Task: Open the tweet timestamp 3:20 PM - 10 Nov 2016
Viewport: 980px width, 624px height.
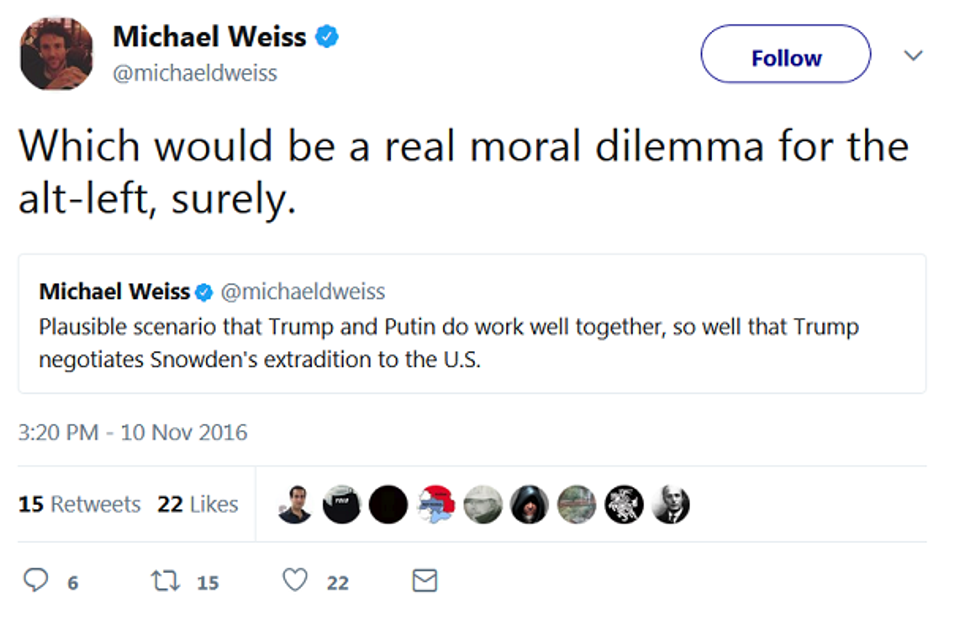Action: click(x=133, y=433)
